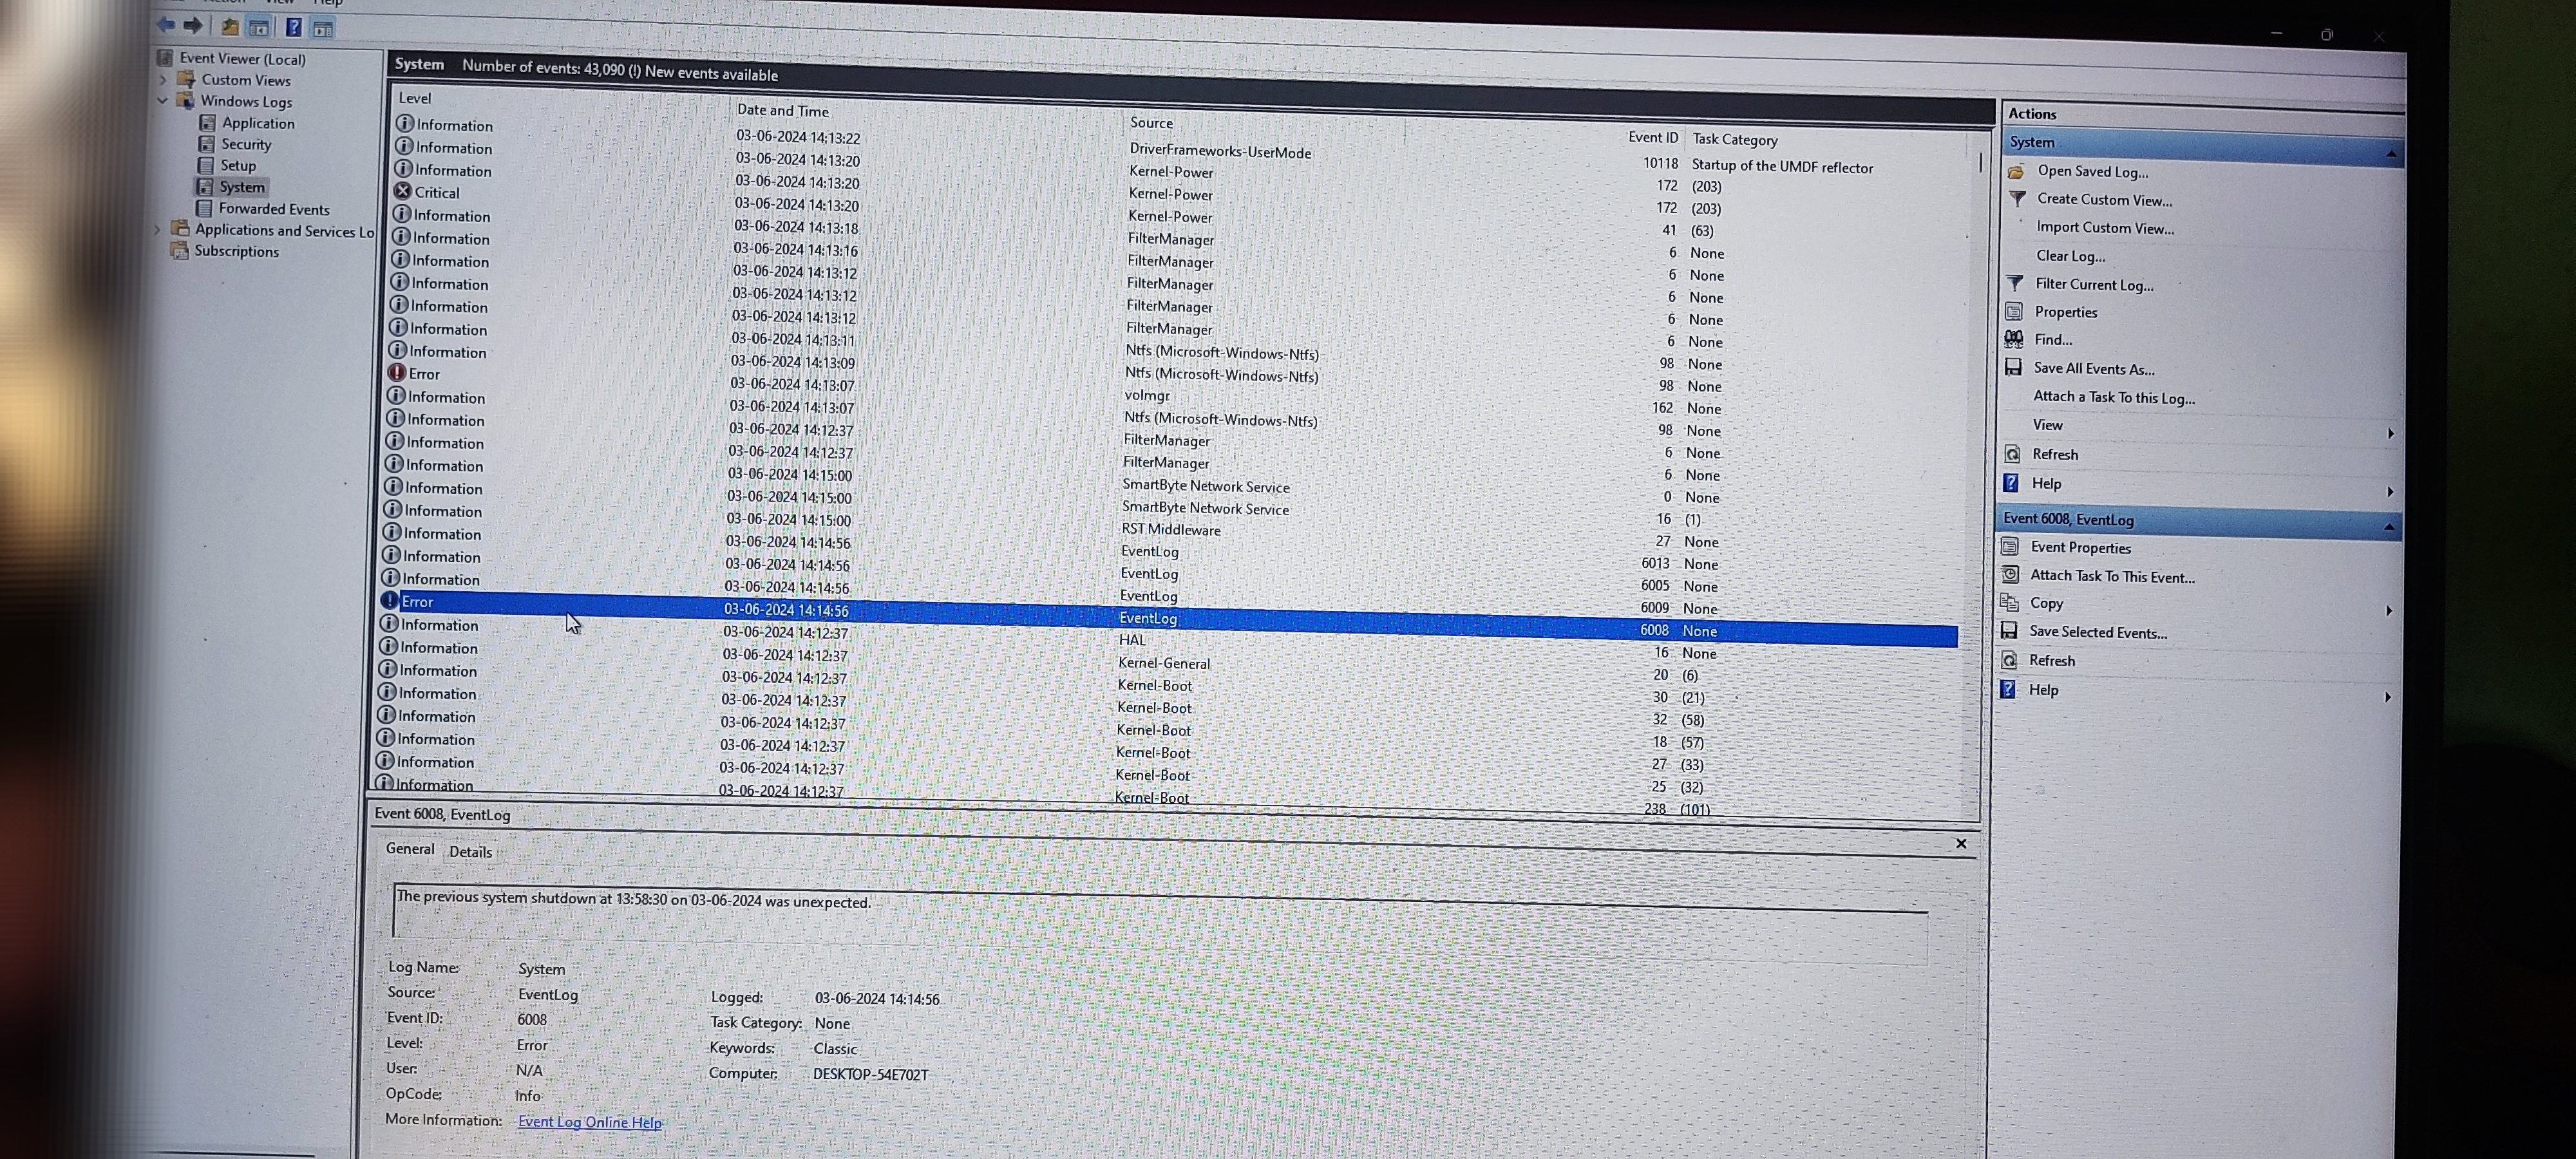Click the blue Help toolbar icon
Image resolution: width=2576 pixels, height=1159 pixels.
tap(294, 27)
